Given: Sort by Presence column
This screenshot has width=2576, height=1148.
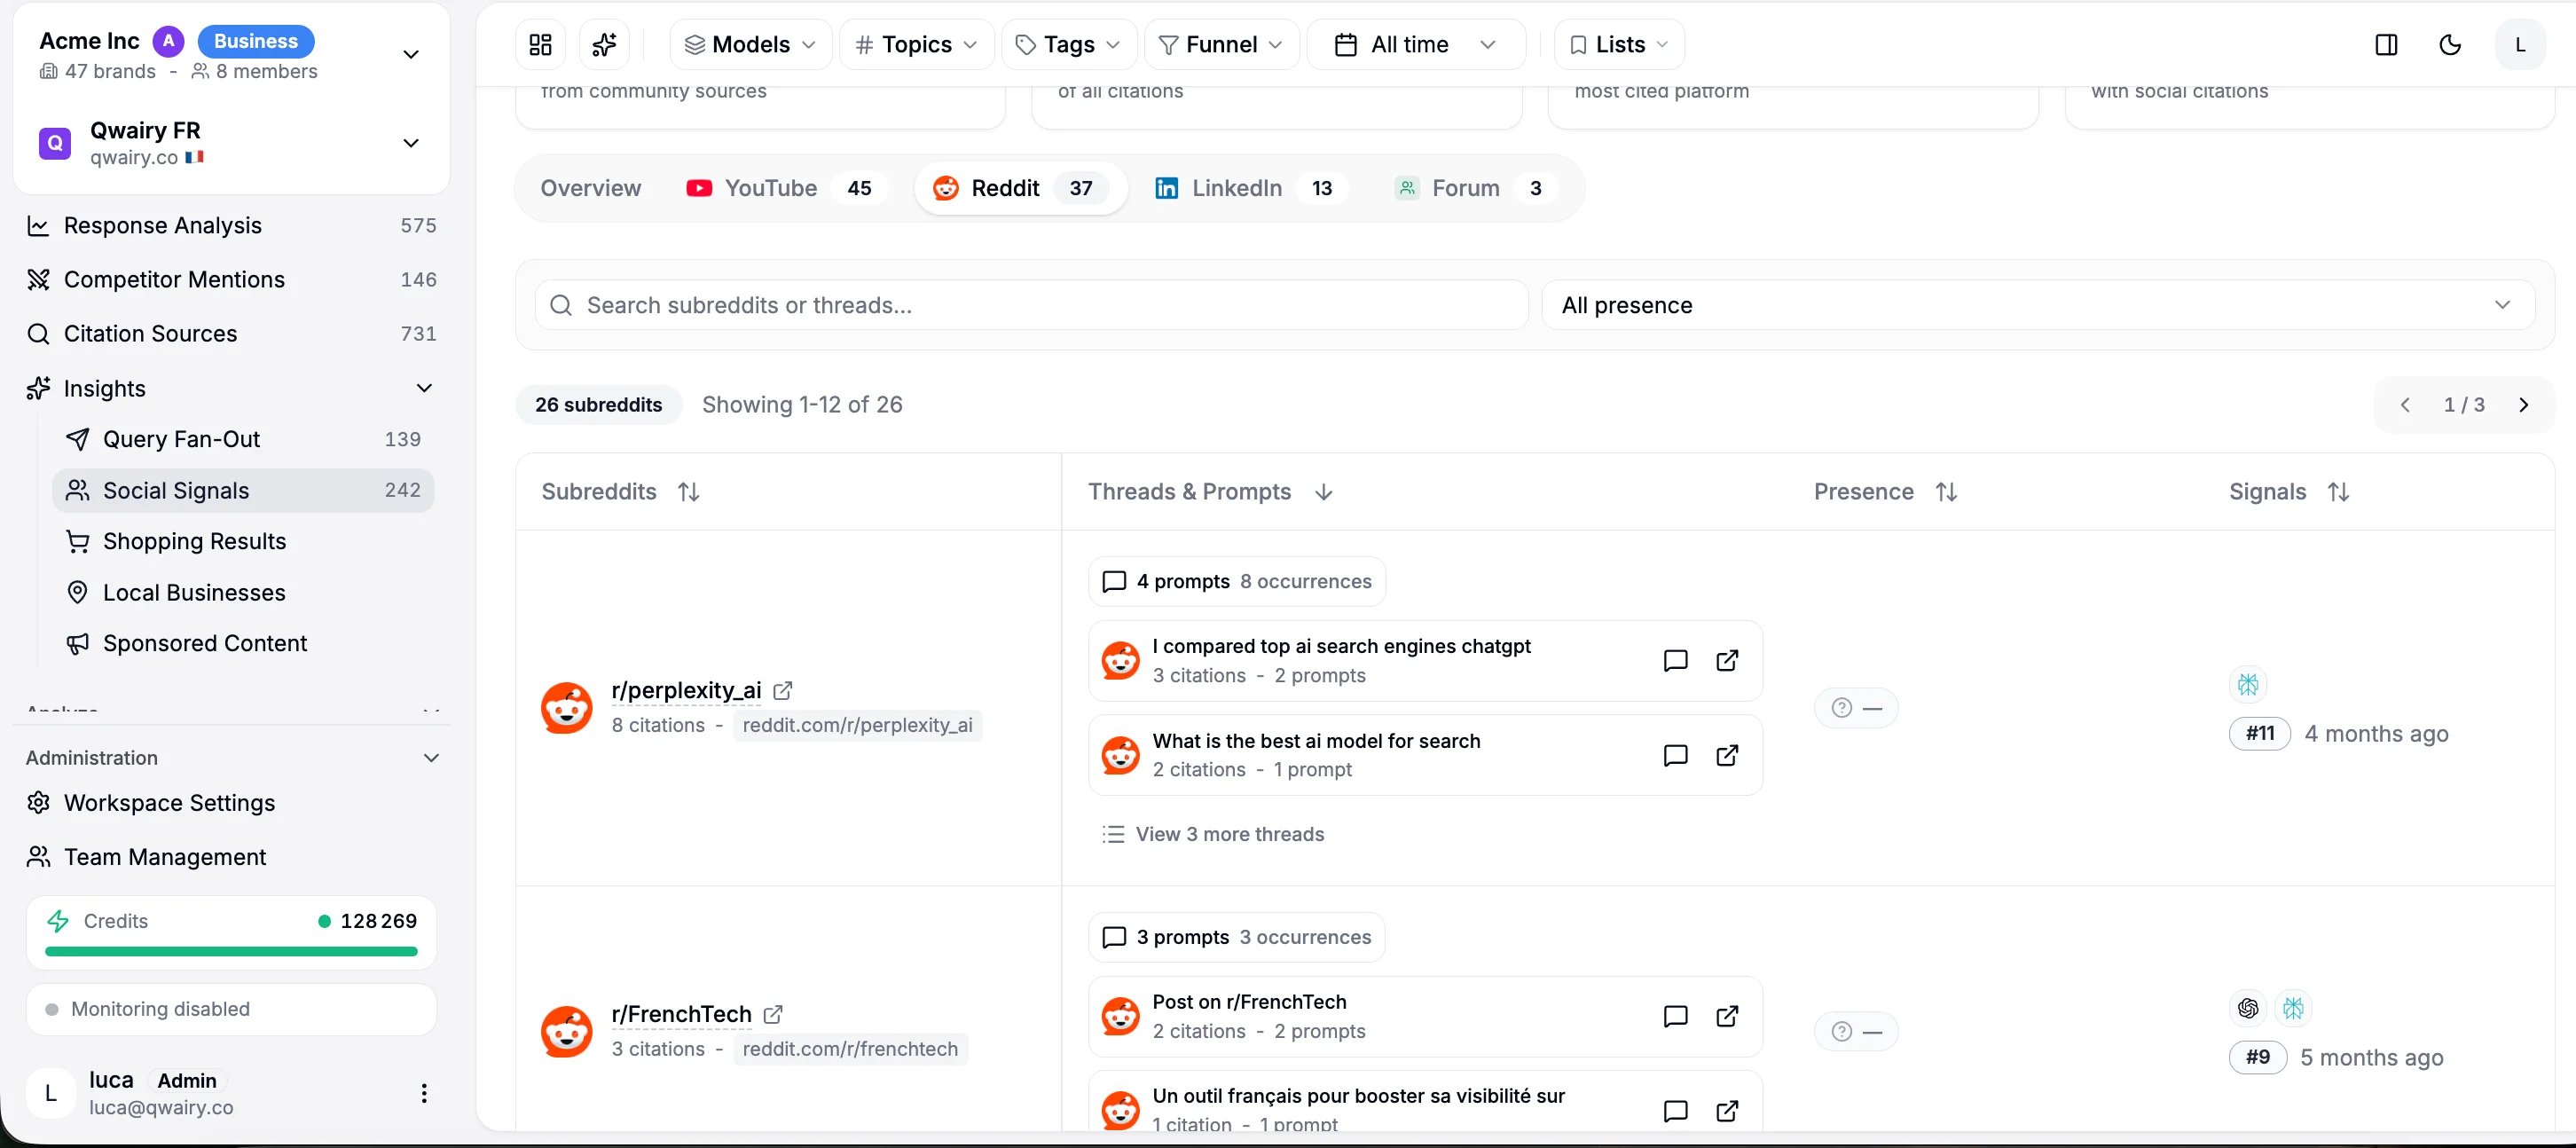Looking at the screenshot, I should click(1885, 492).
